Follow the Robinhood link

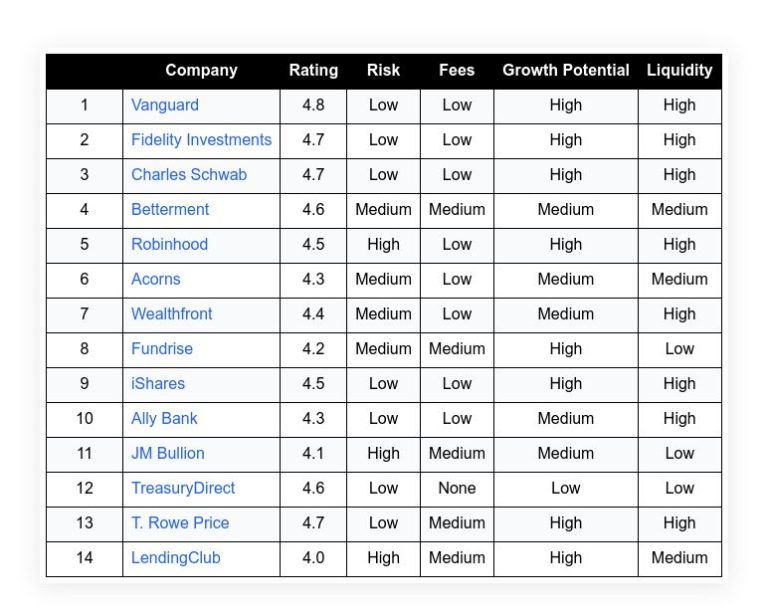click(169, 244)
